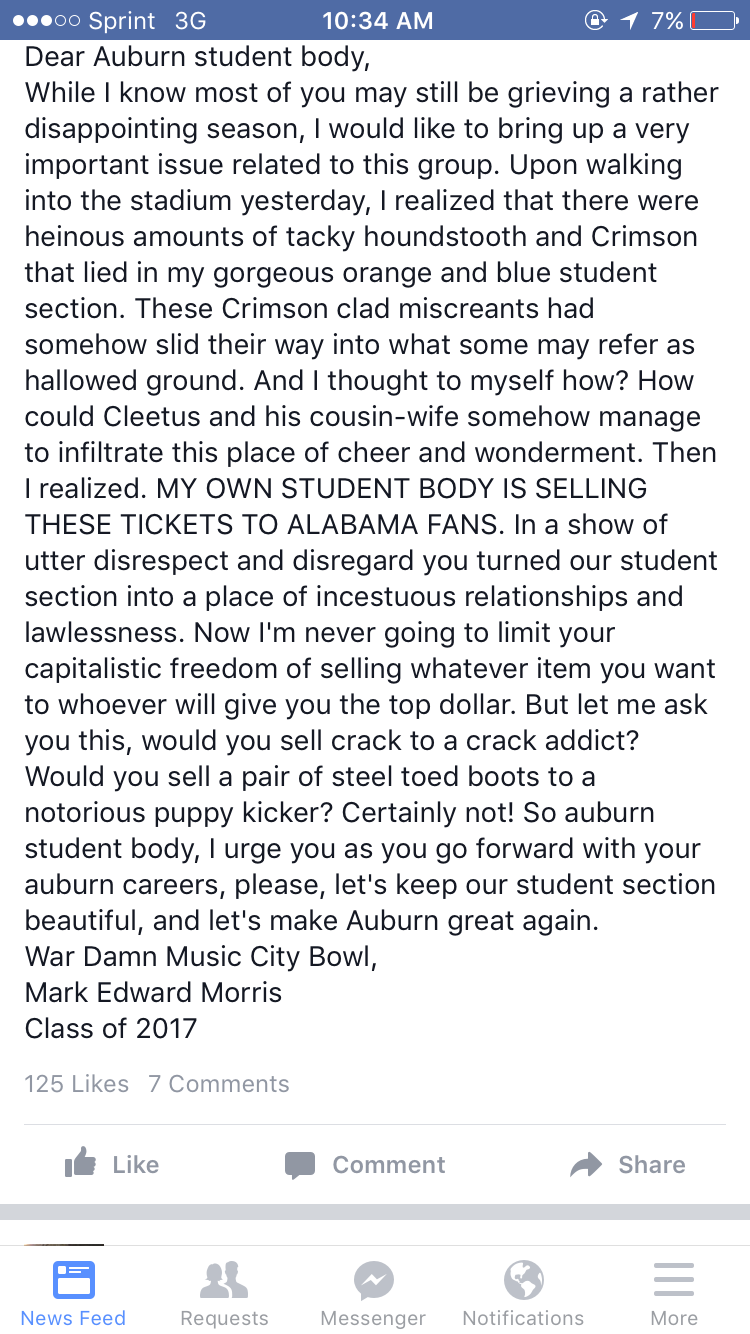Open the Notifications globe icon
The width and height of the screenshot is (750, 1334).
pyautogui.click(x=524, y=1279)
